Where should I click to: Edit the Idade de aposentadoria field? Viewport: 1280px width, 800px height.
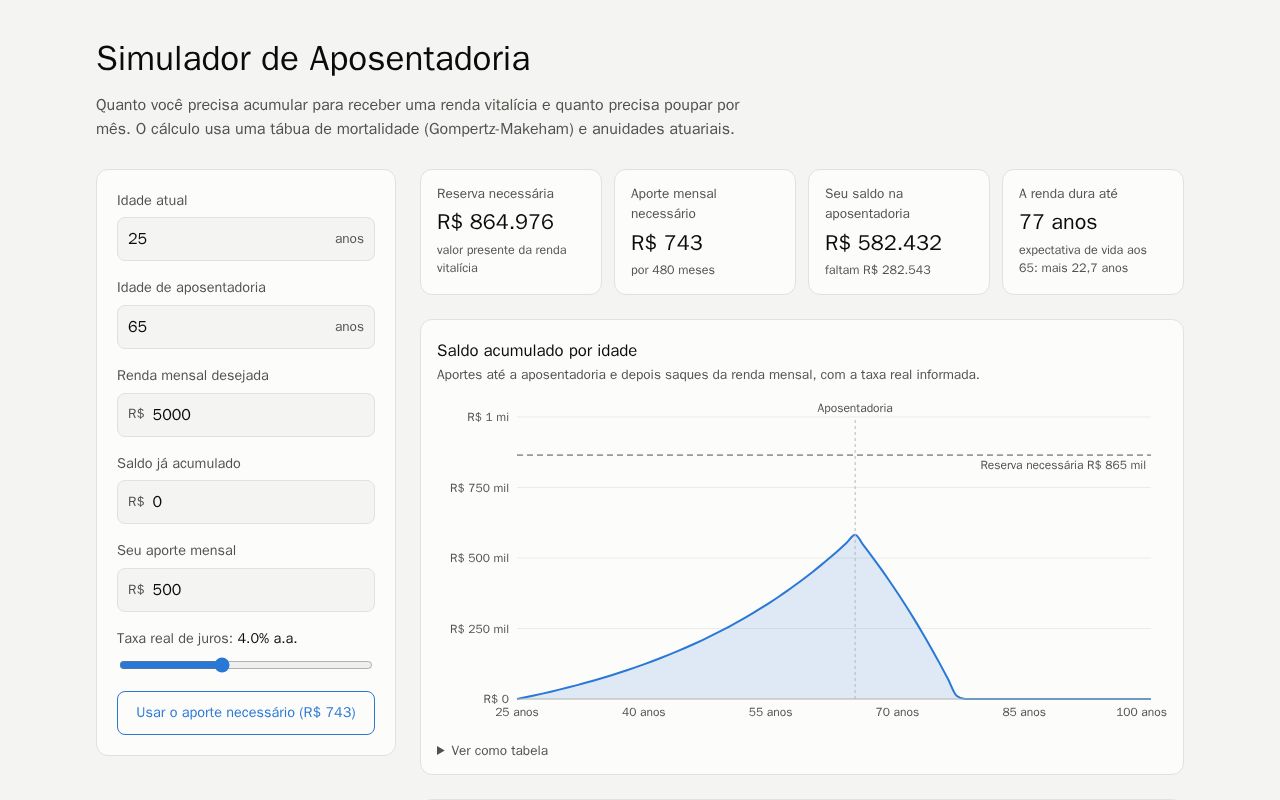point(245,327)
